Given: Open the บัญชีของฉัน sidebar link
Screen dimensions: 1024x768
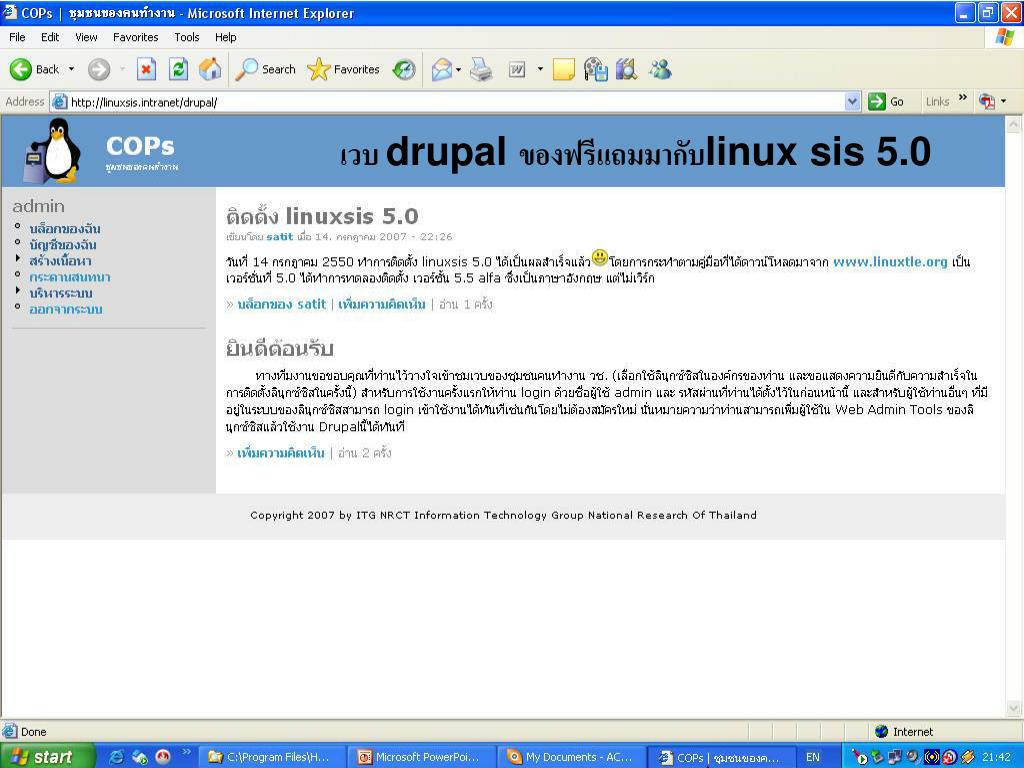Looking at the screenshot, I should 63,245.
